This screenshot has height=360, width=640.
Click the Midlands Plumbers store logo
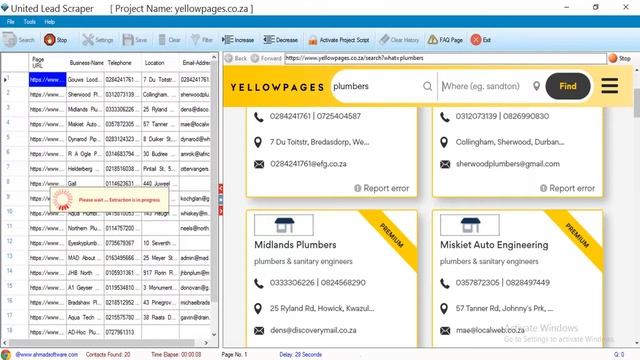[x=284, y=225]
